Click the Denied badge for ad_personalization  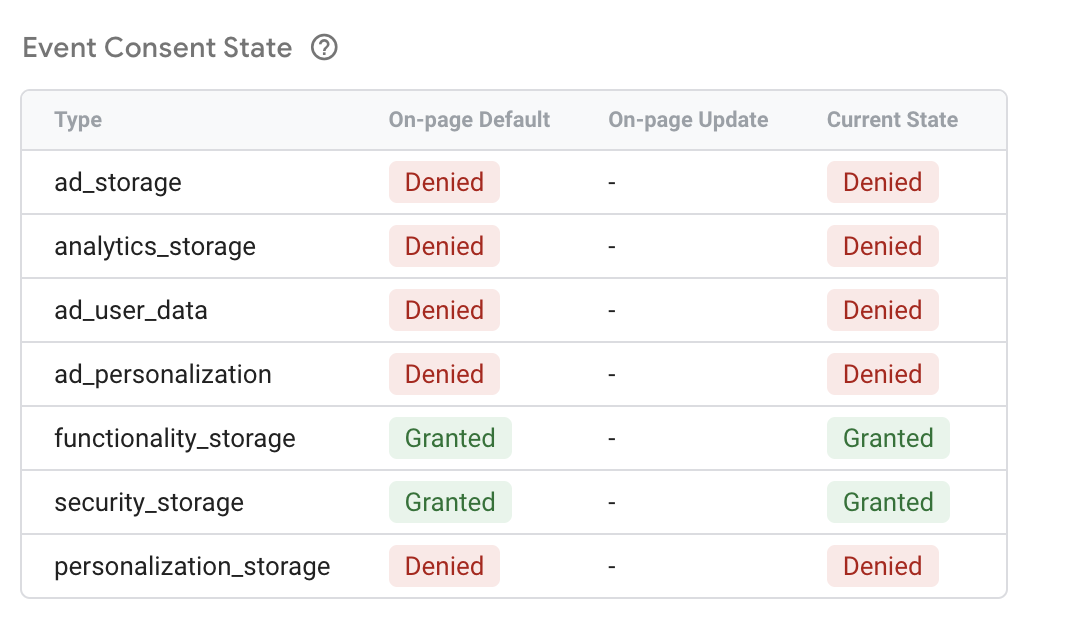pos(444,374)
